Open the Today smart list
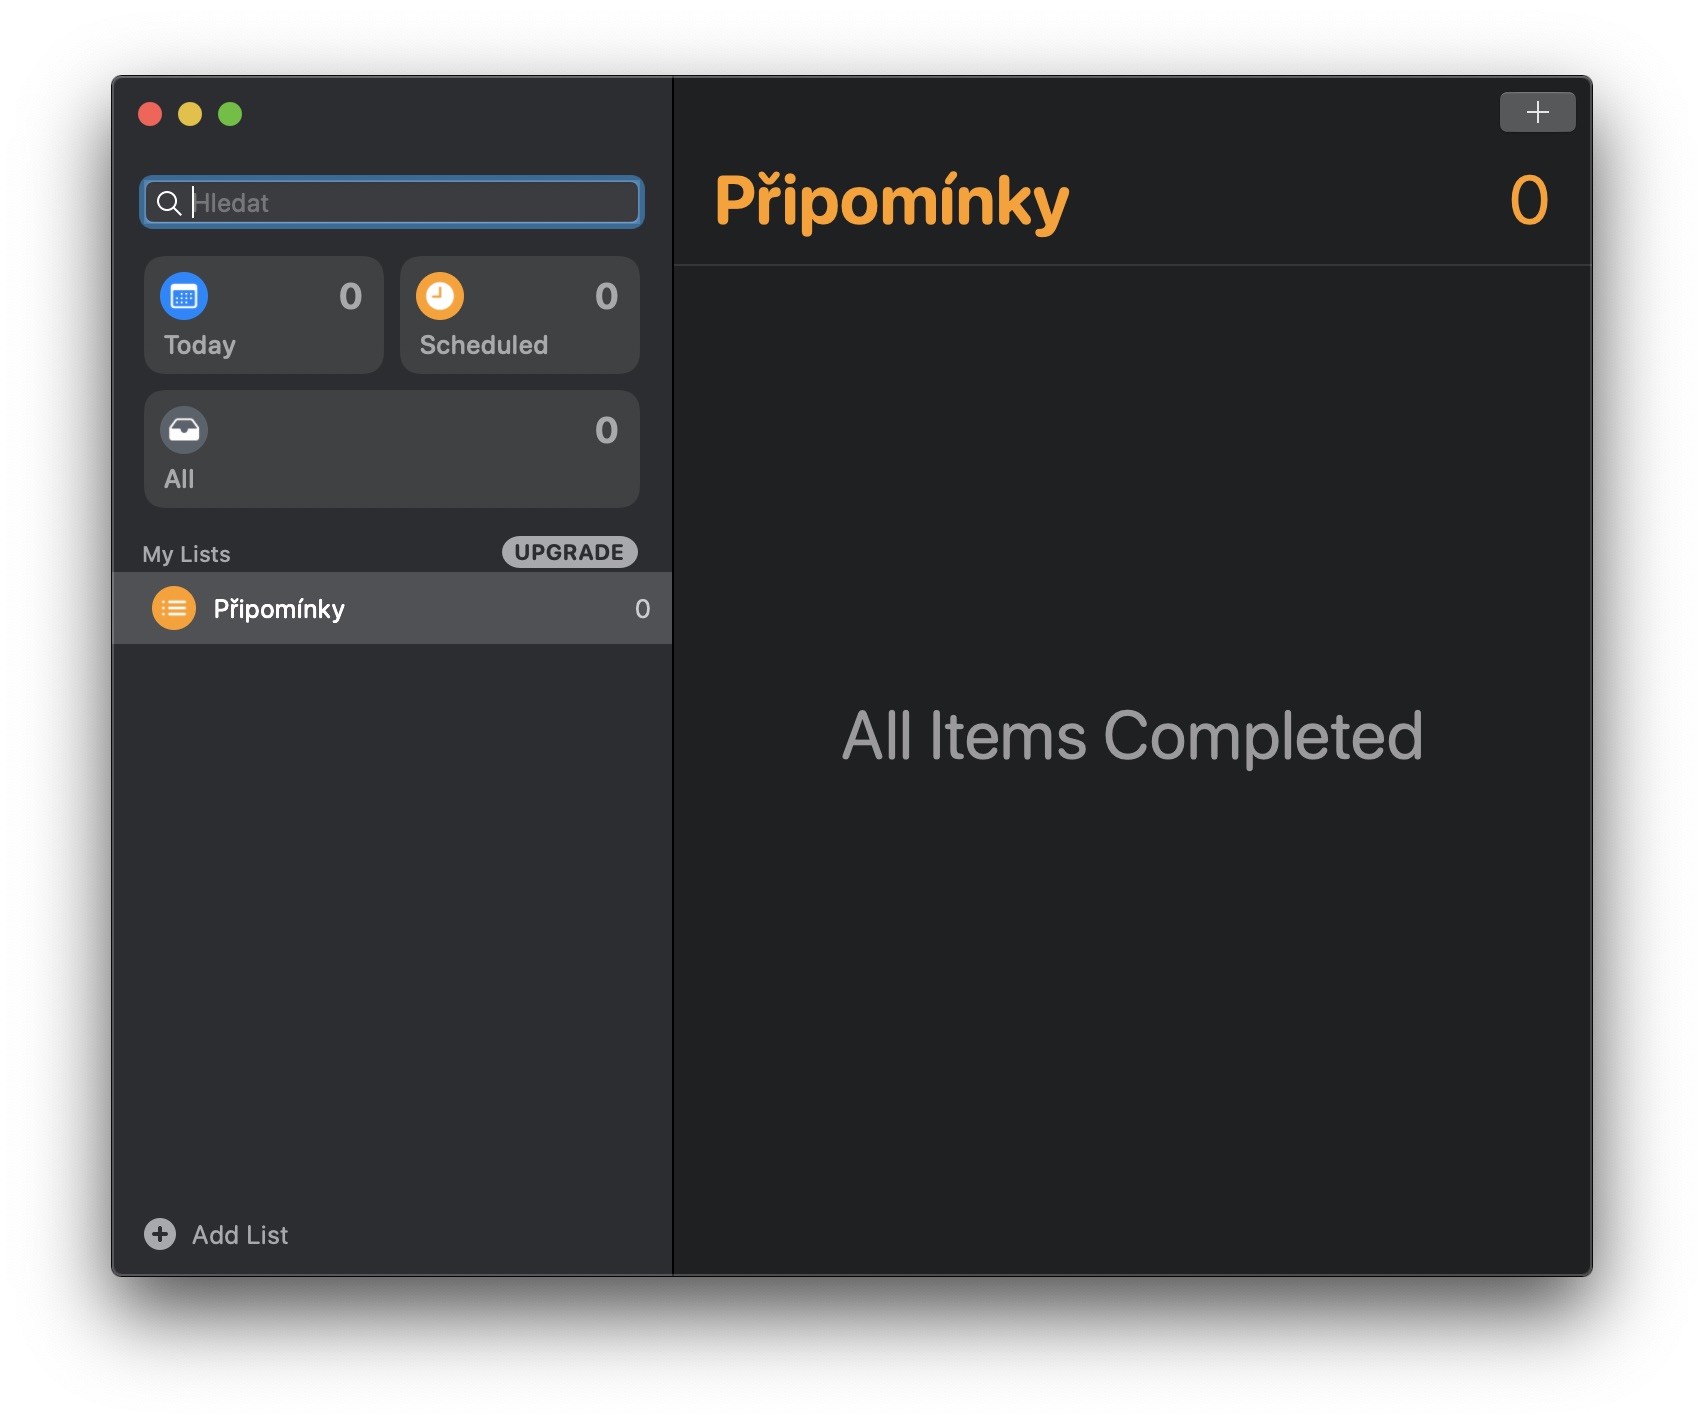The height and width of the screenshot is (1424, 1704). point(264,315)
